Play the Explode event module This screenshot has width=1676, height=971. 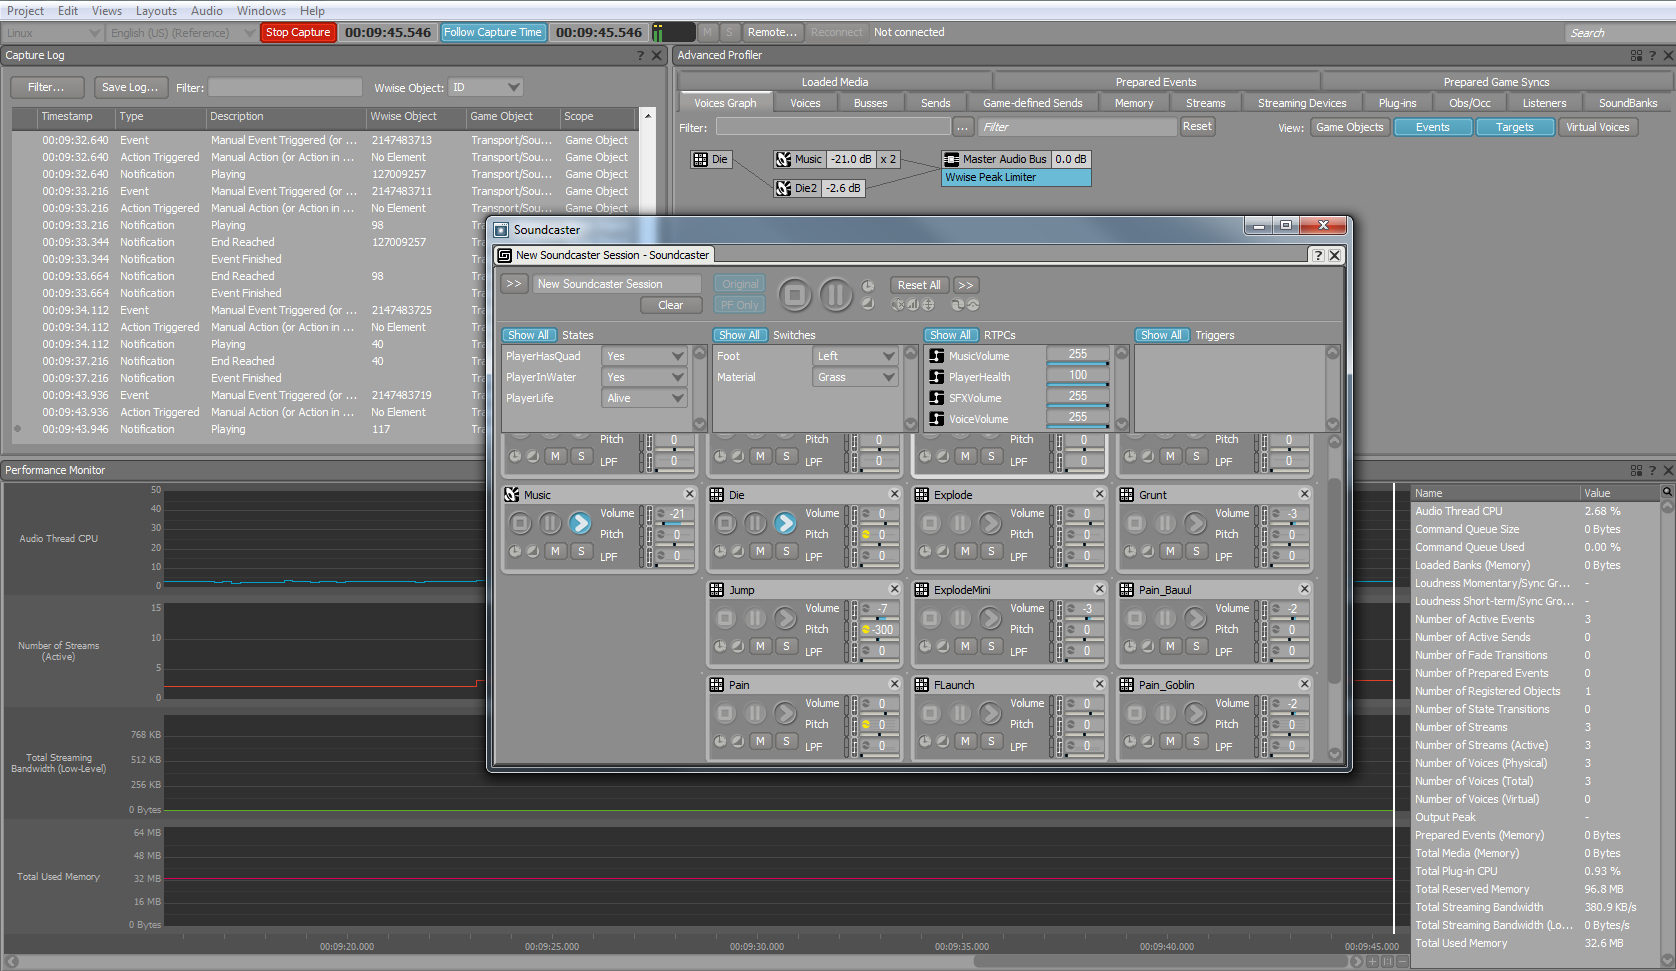point(990,523)
